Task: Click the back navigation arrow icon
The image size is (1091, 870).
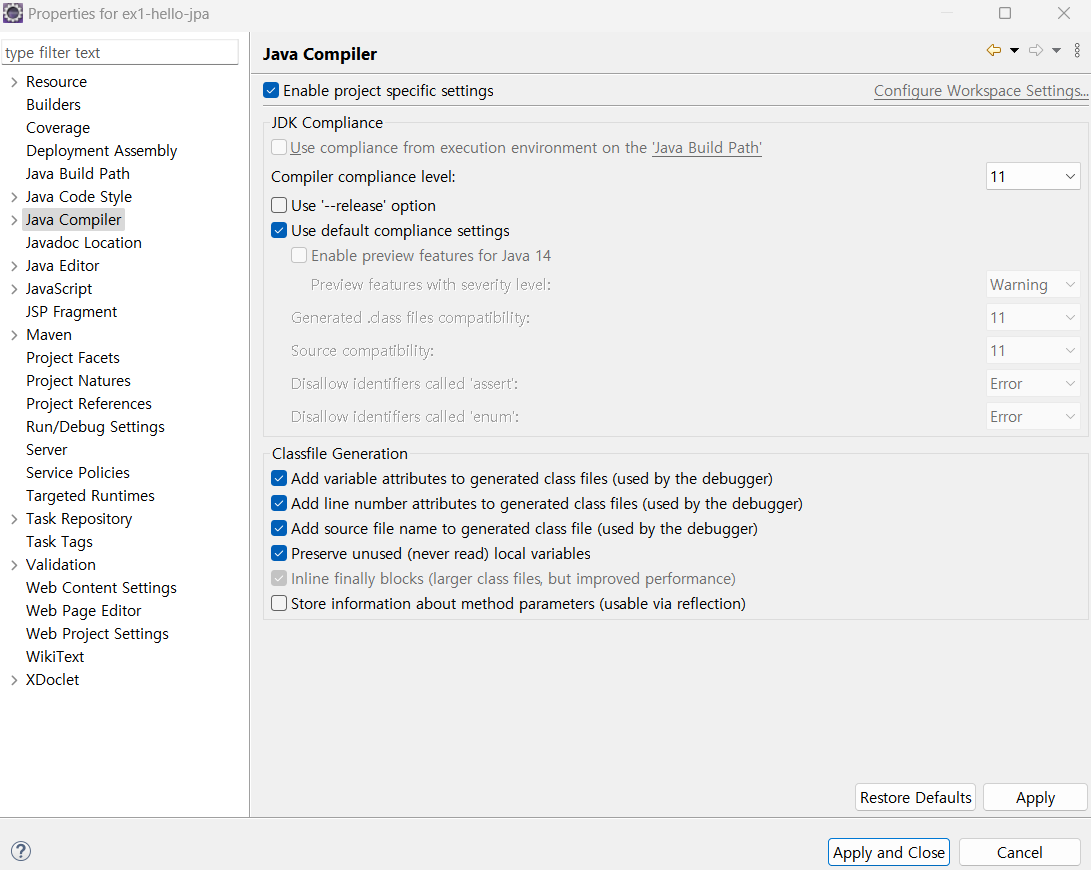Action: pos(994,50)
